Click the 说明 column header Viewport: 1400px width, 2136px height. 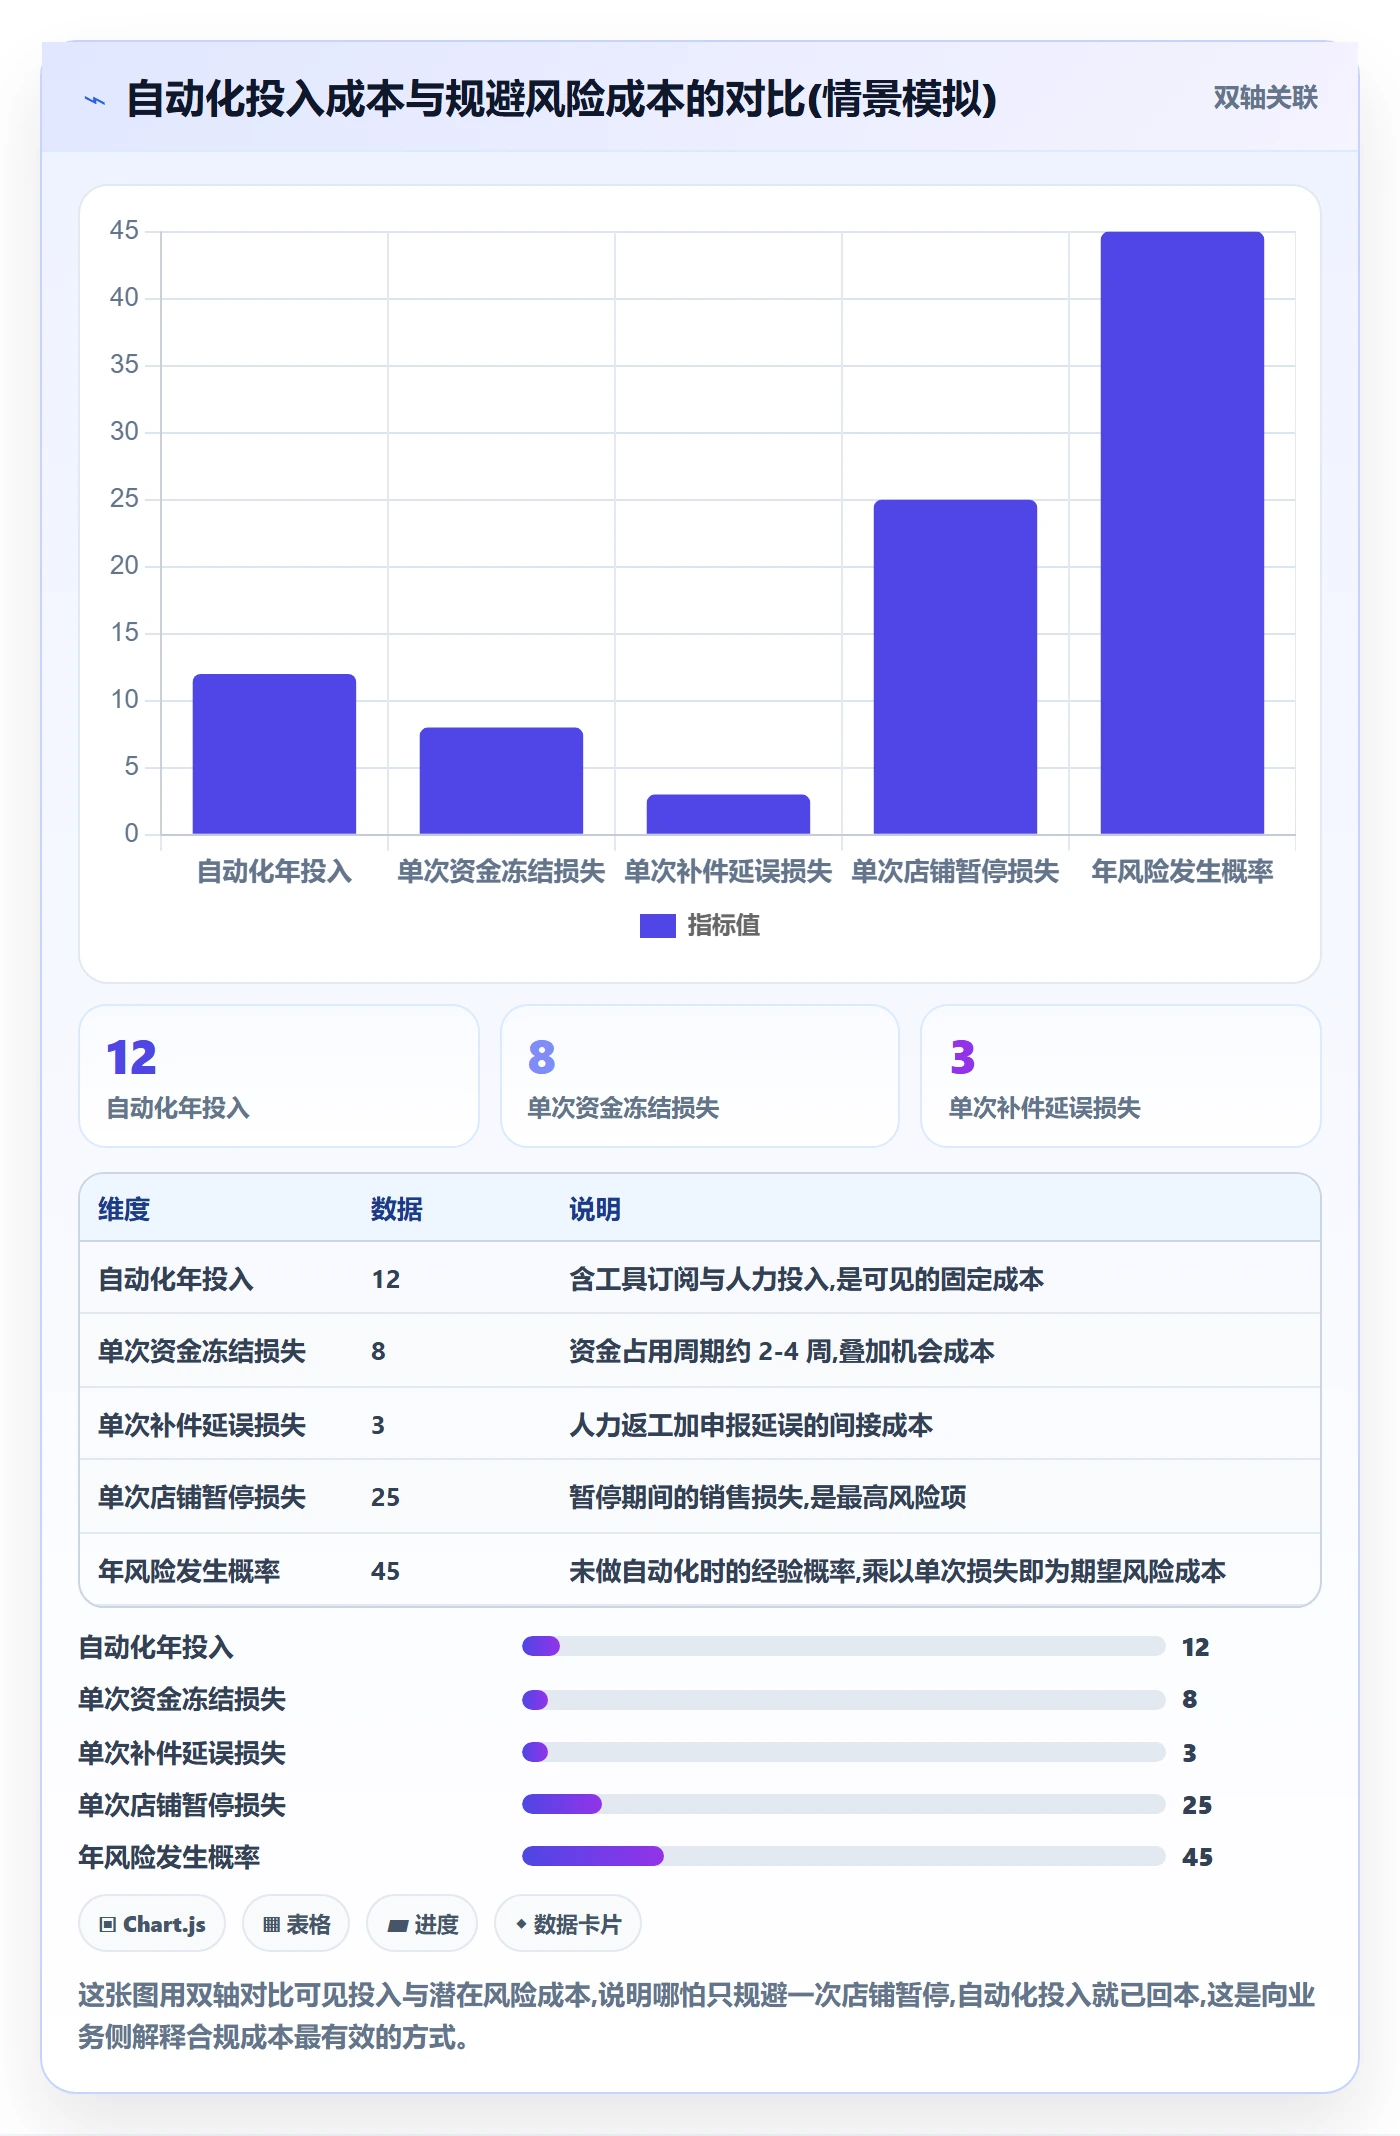pos(595,1210)
